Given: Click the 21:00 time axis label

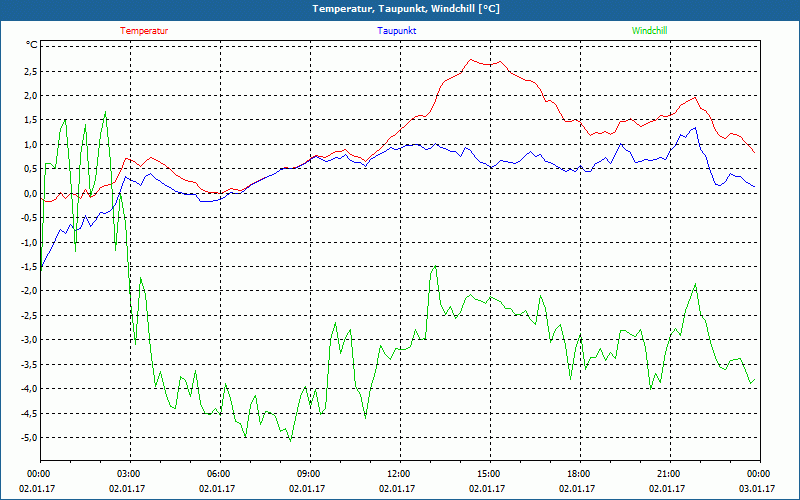Looking at the screenshot, I should [670, 473].
